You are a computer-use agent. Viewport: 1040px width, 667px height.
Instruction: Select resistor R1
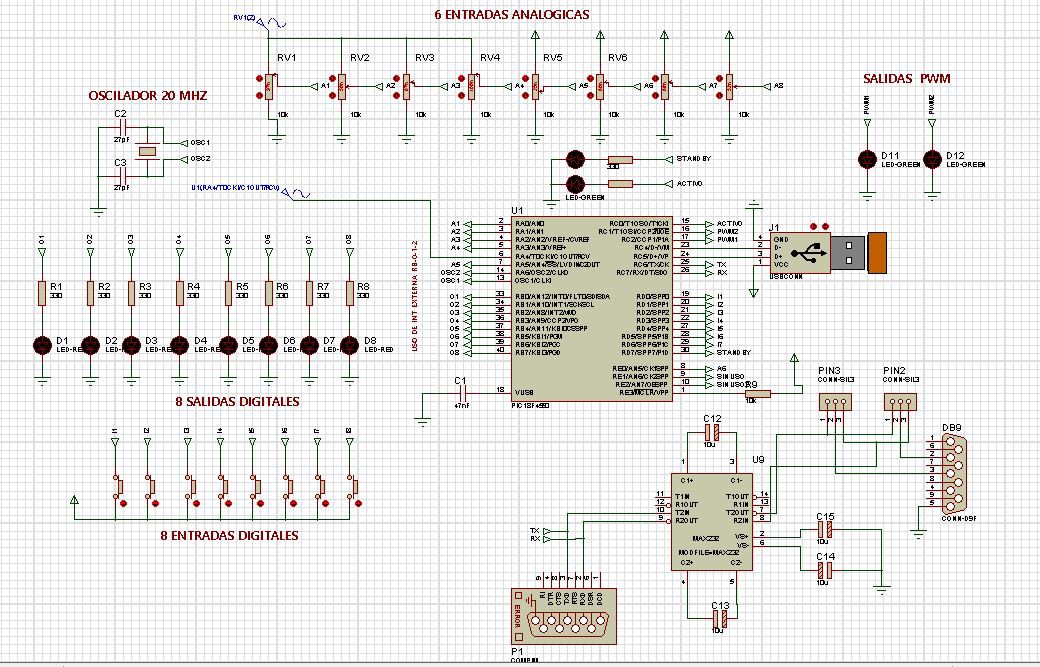coord(42,293)
